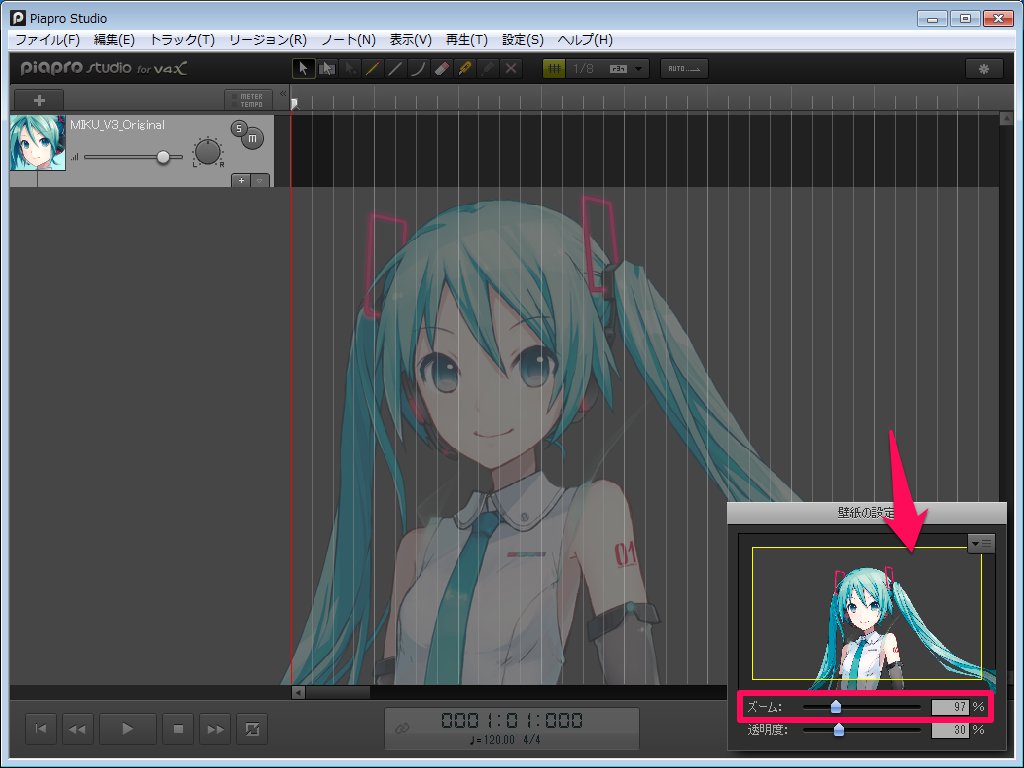Select the yellow pencil tool
Screen dimensions: 1024x768
point(373,69)
